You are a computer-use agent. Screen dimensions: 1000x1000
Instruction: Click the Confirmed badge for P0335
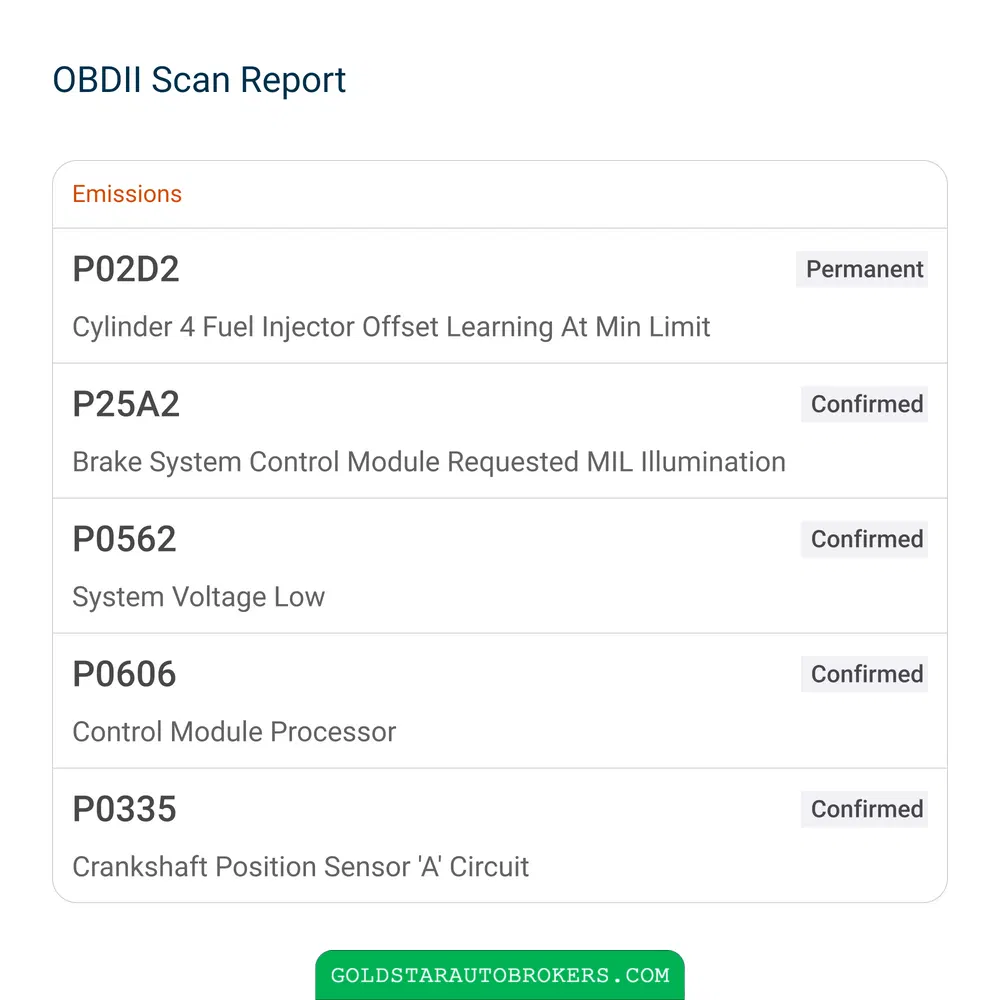point(864,809)
